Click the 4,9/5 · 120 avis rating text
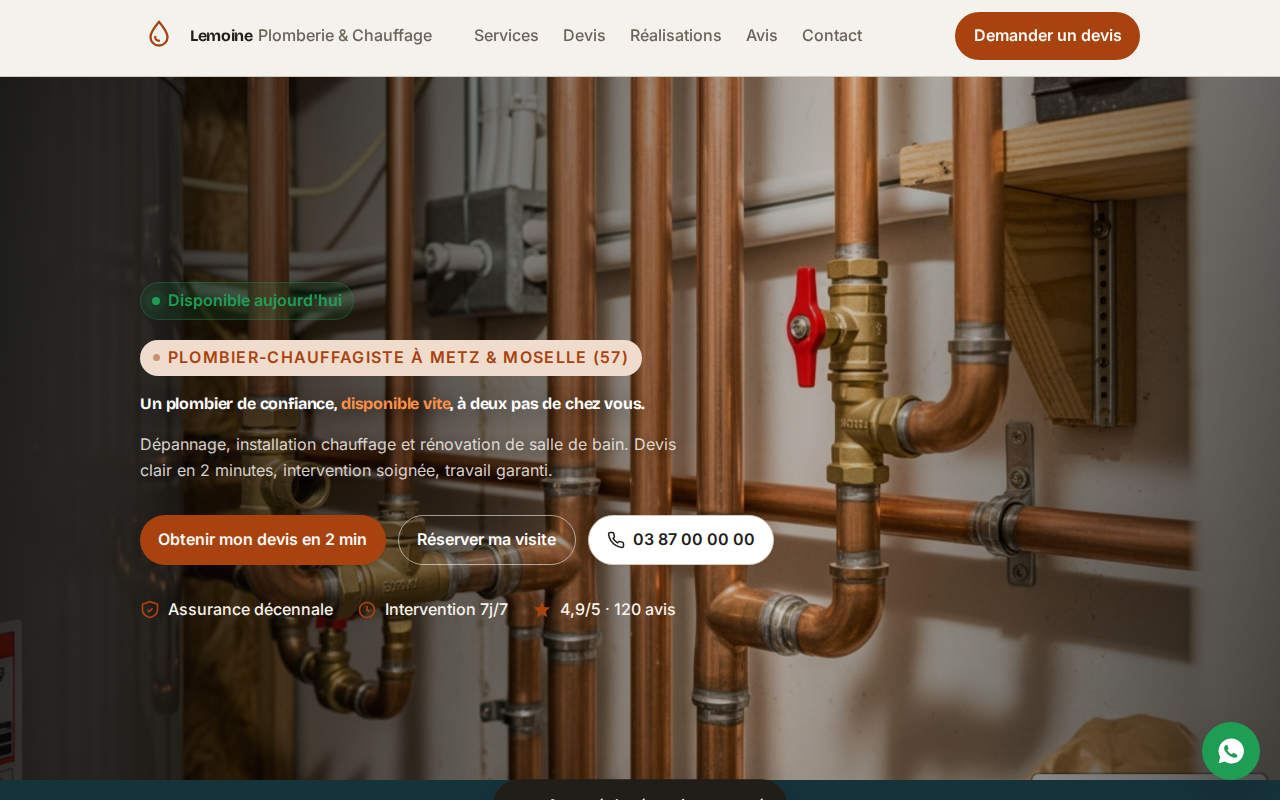Viewport: 1280px width, 800px height. (618, 609)
